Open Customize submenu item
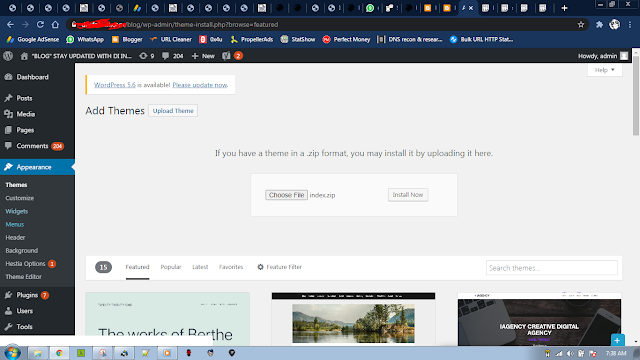640x360 pixels. 20,198
